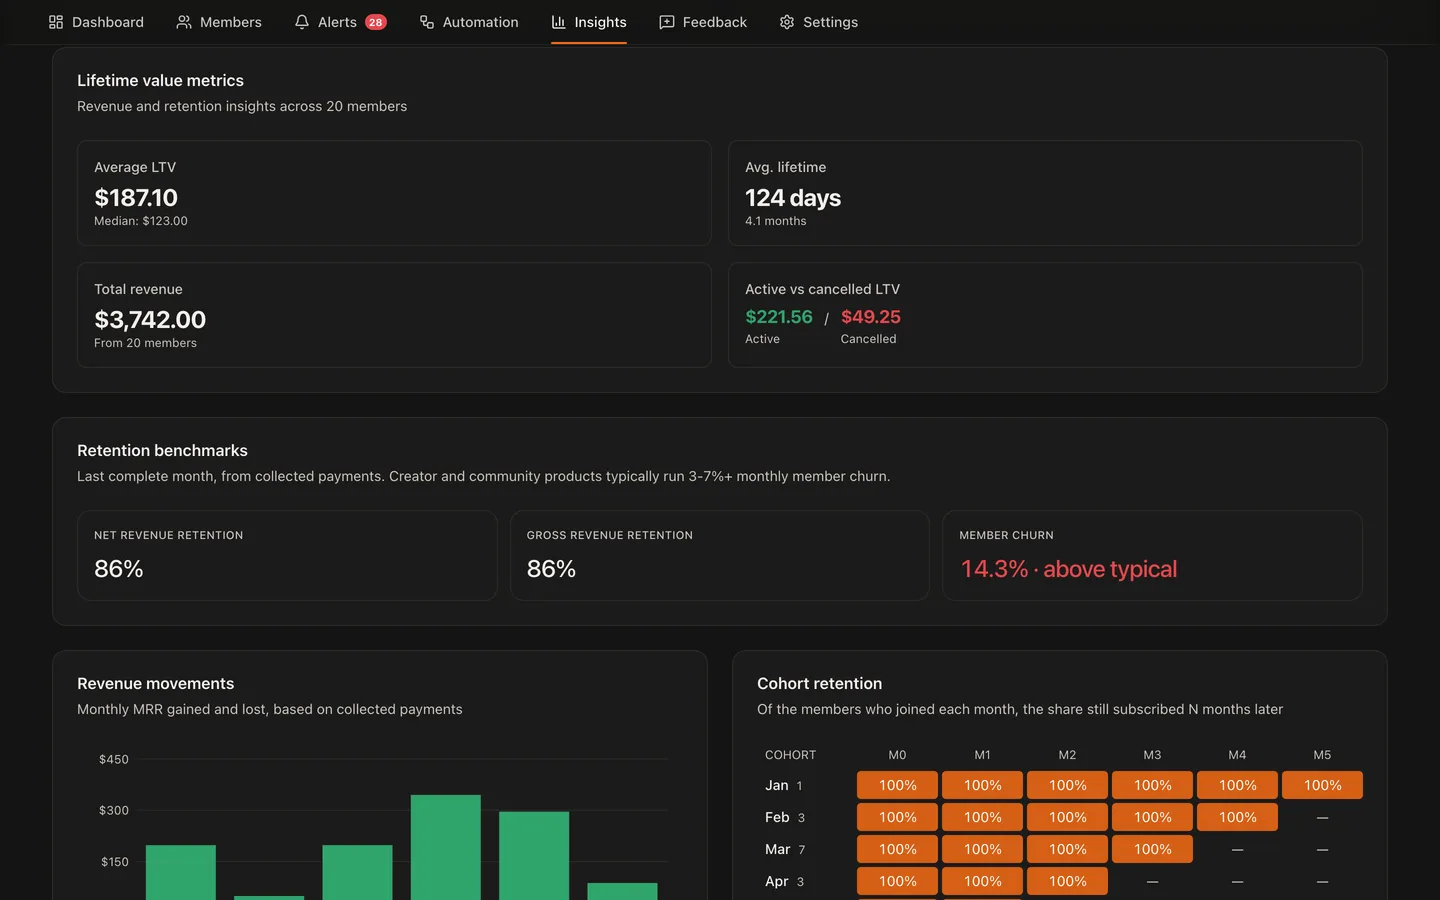Click the $150 axis label
The image size is (1440, 900).
pyautogui.click(x=114, y=862)
